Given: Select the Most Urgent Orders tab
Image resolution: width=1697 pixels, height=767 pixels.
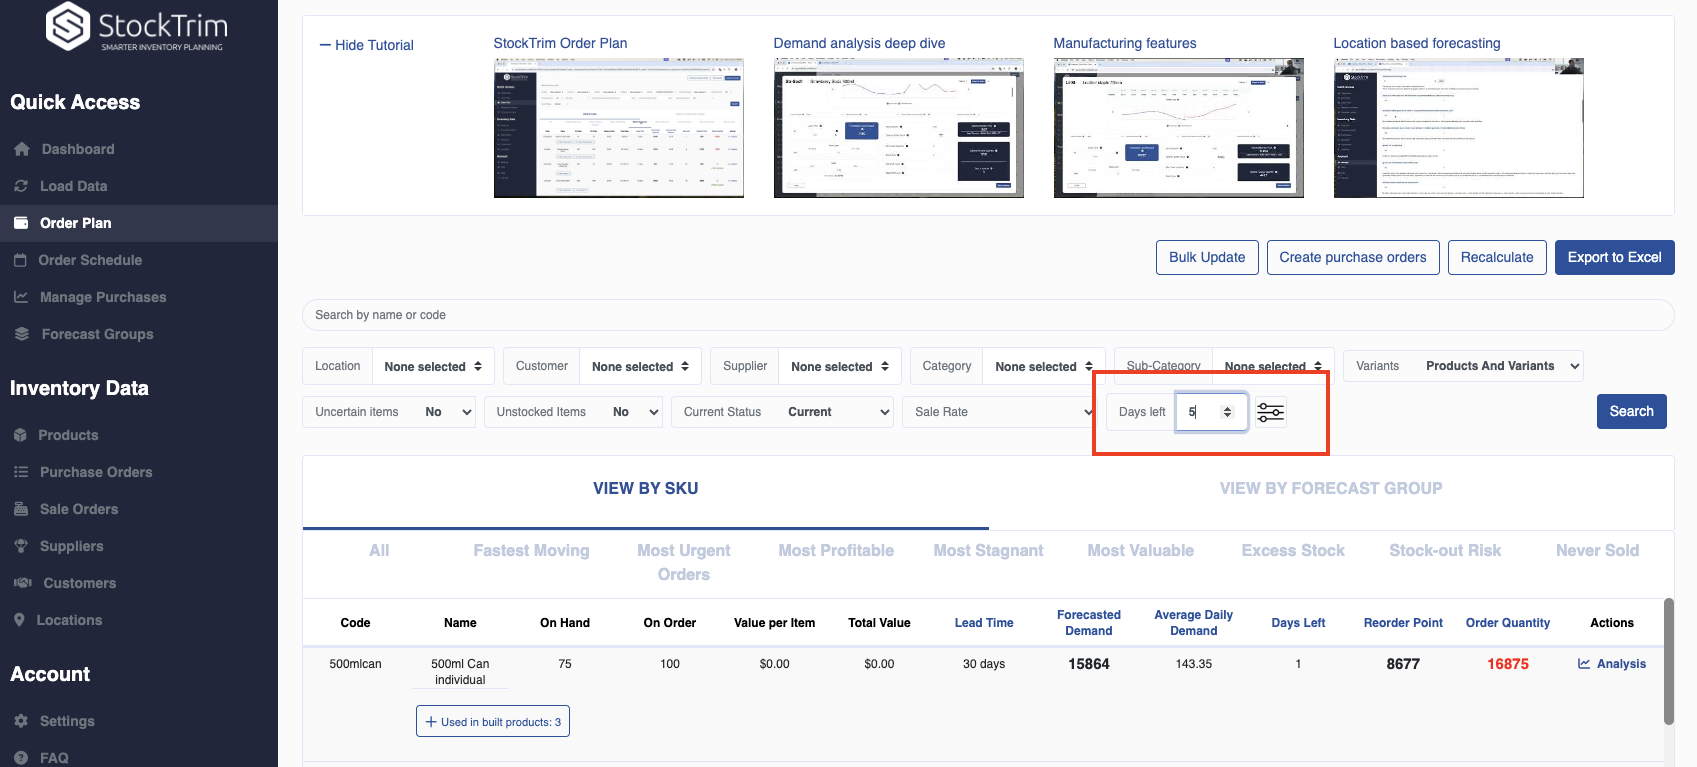Looking at the screenshot, I should coord(684,563).
